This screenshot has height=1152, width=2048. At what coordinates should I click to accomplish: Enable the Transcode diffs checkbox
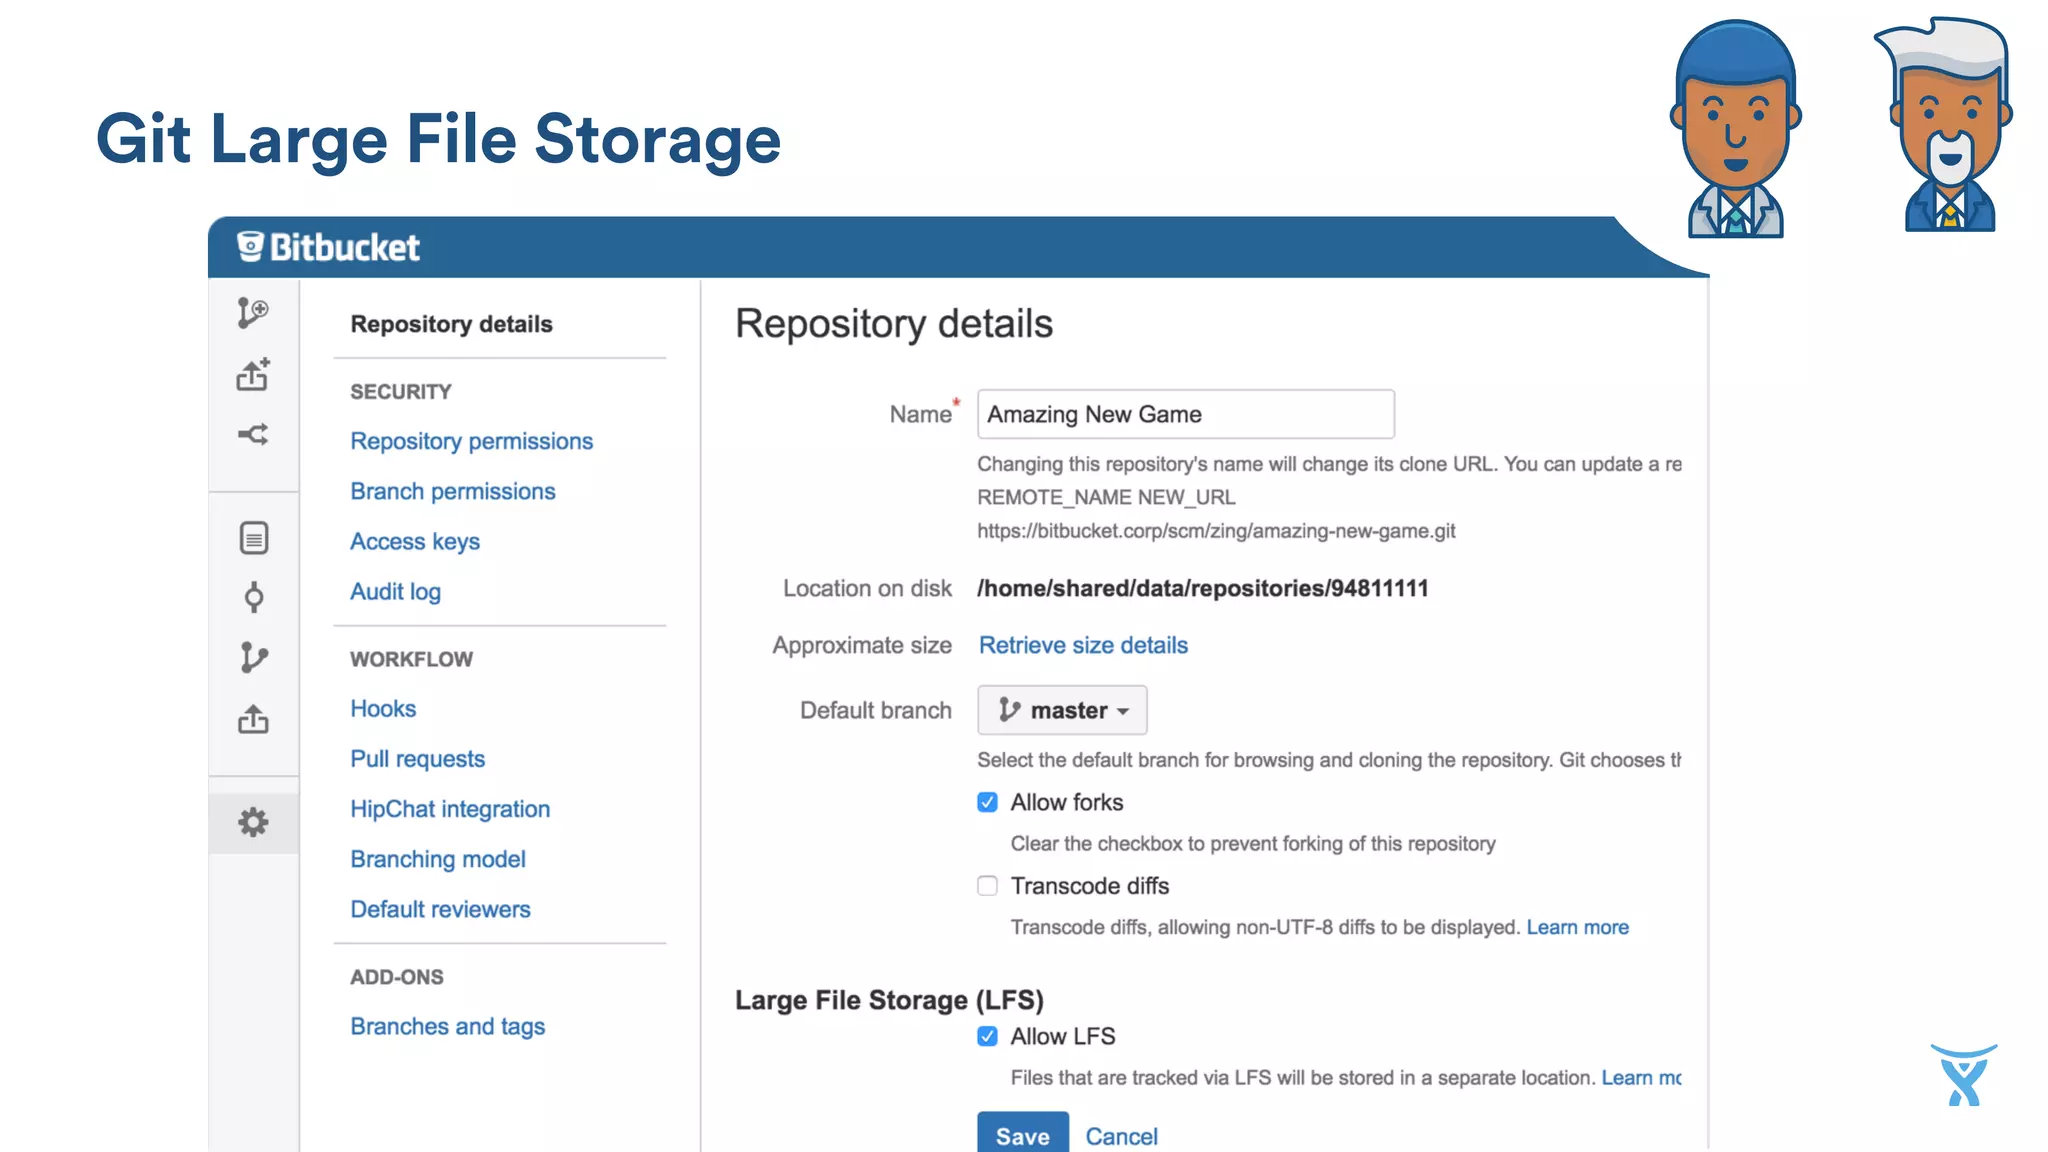click(x=987, y=886)
